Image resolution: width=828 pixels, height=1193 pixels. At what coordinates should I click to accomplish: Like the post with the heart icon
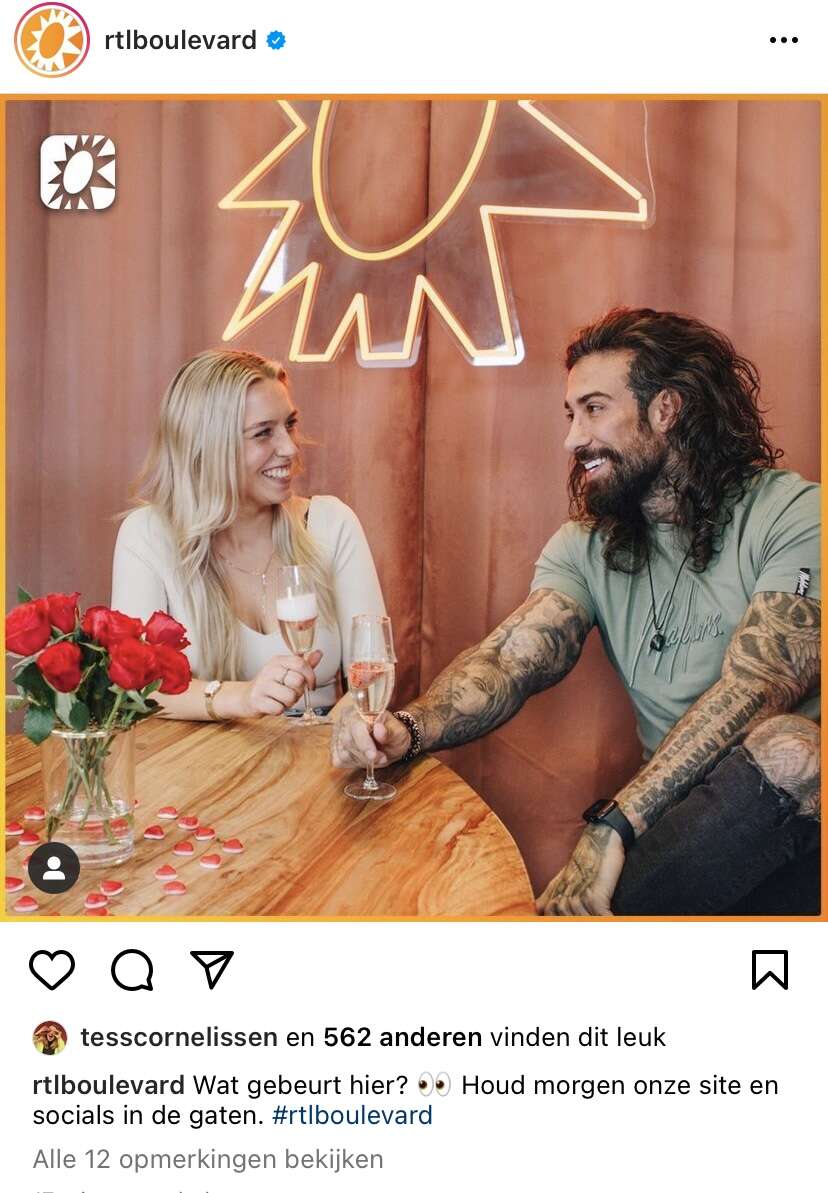pyautogui.click(x=52, y=969)
